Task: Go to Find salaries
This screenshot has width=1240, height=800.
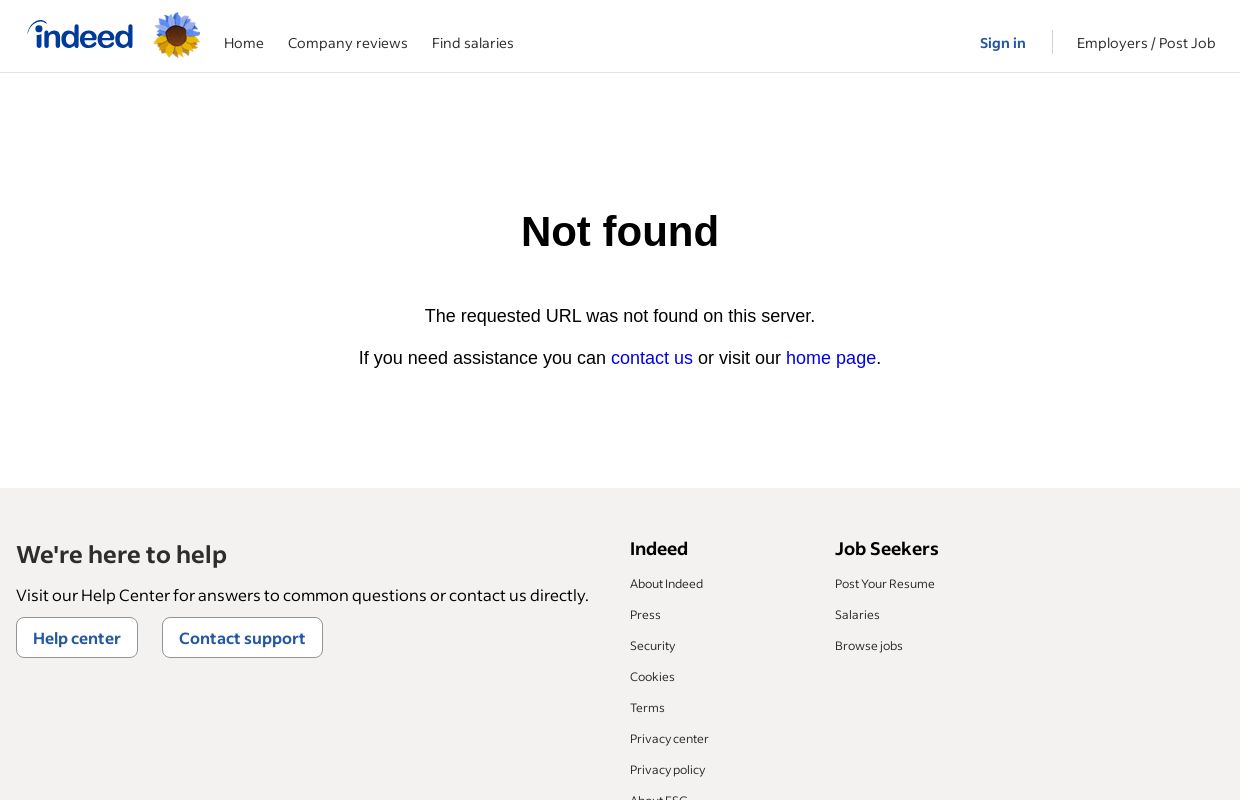Action: (x=473, y=43)
